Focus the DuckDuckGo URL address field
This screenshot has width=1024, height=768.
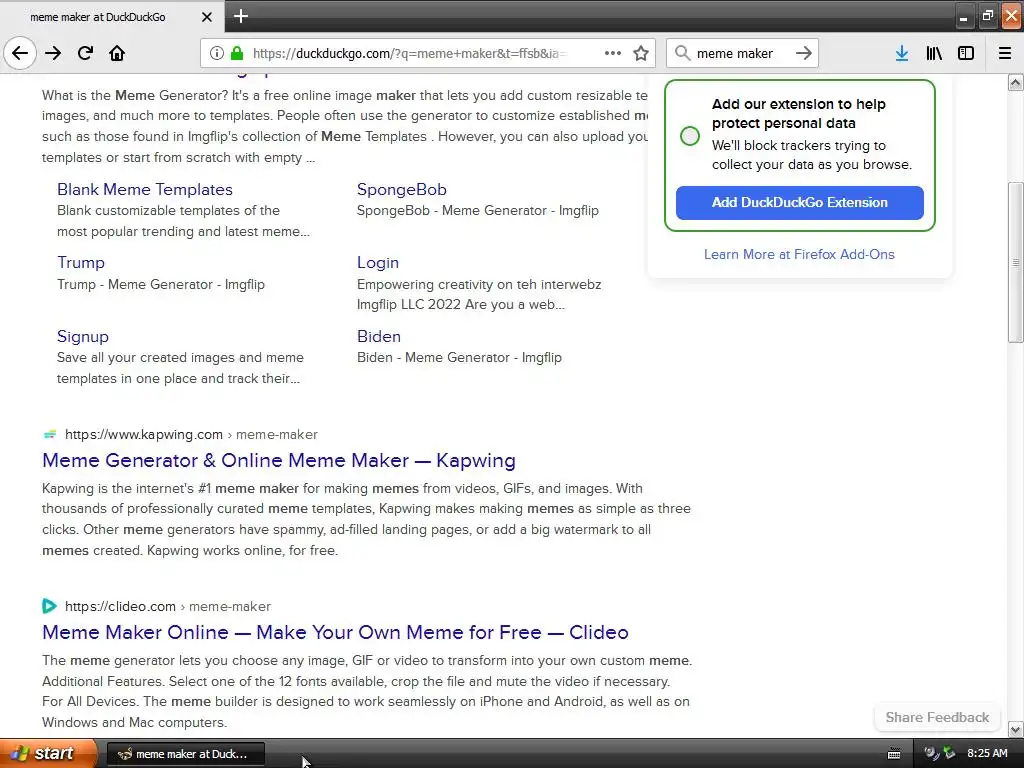409,53
